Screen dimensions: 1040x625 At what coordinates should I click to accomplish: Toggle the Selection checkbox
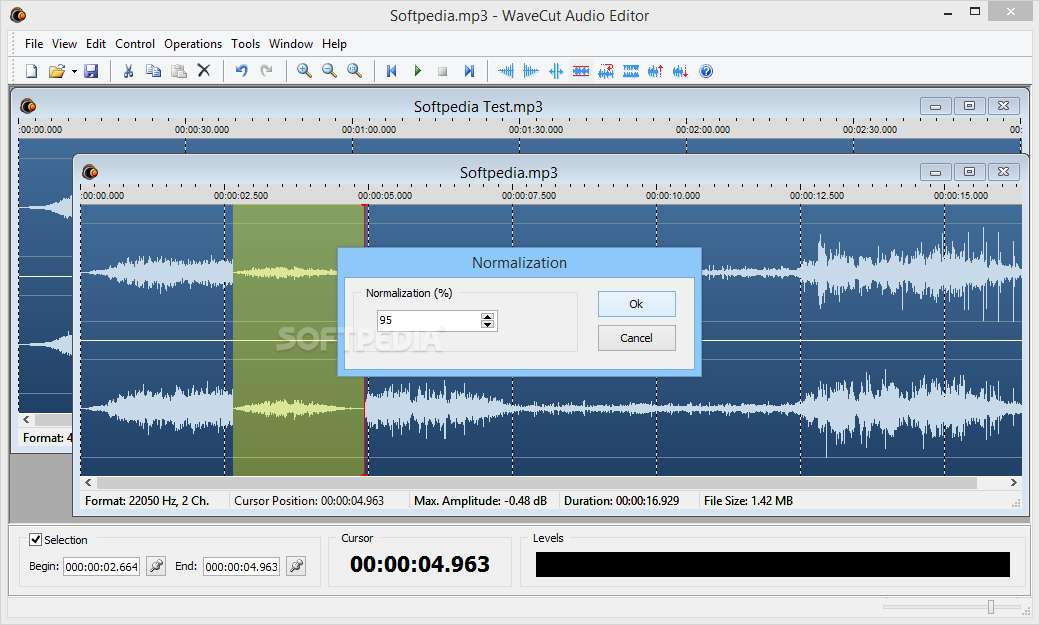[x=35, y=539]
